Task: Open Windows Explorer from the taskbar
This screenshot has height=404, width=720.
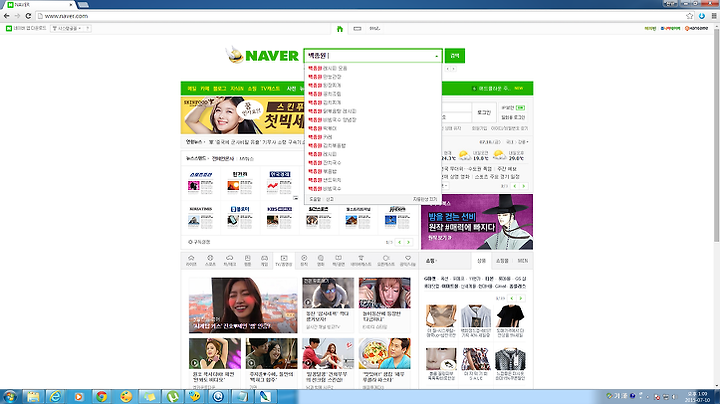Action: (x=32, y=396)
